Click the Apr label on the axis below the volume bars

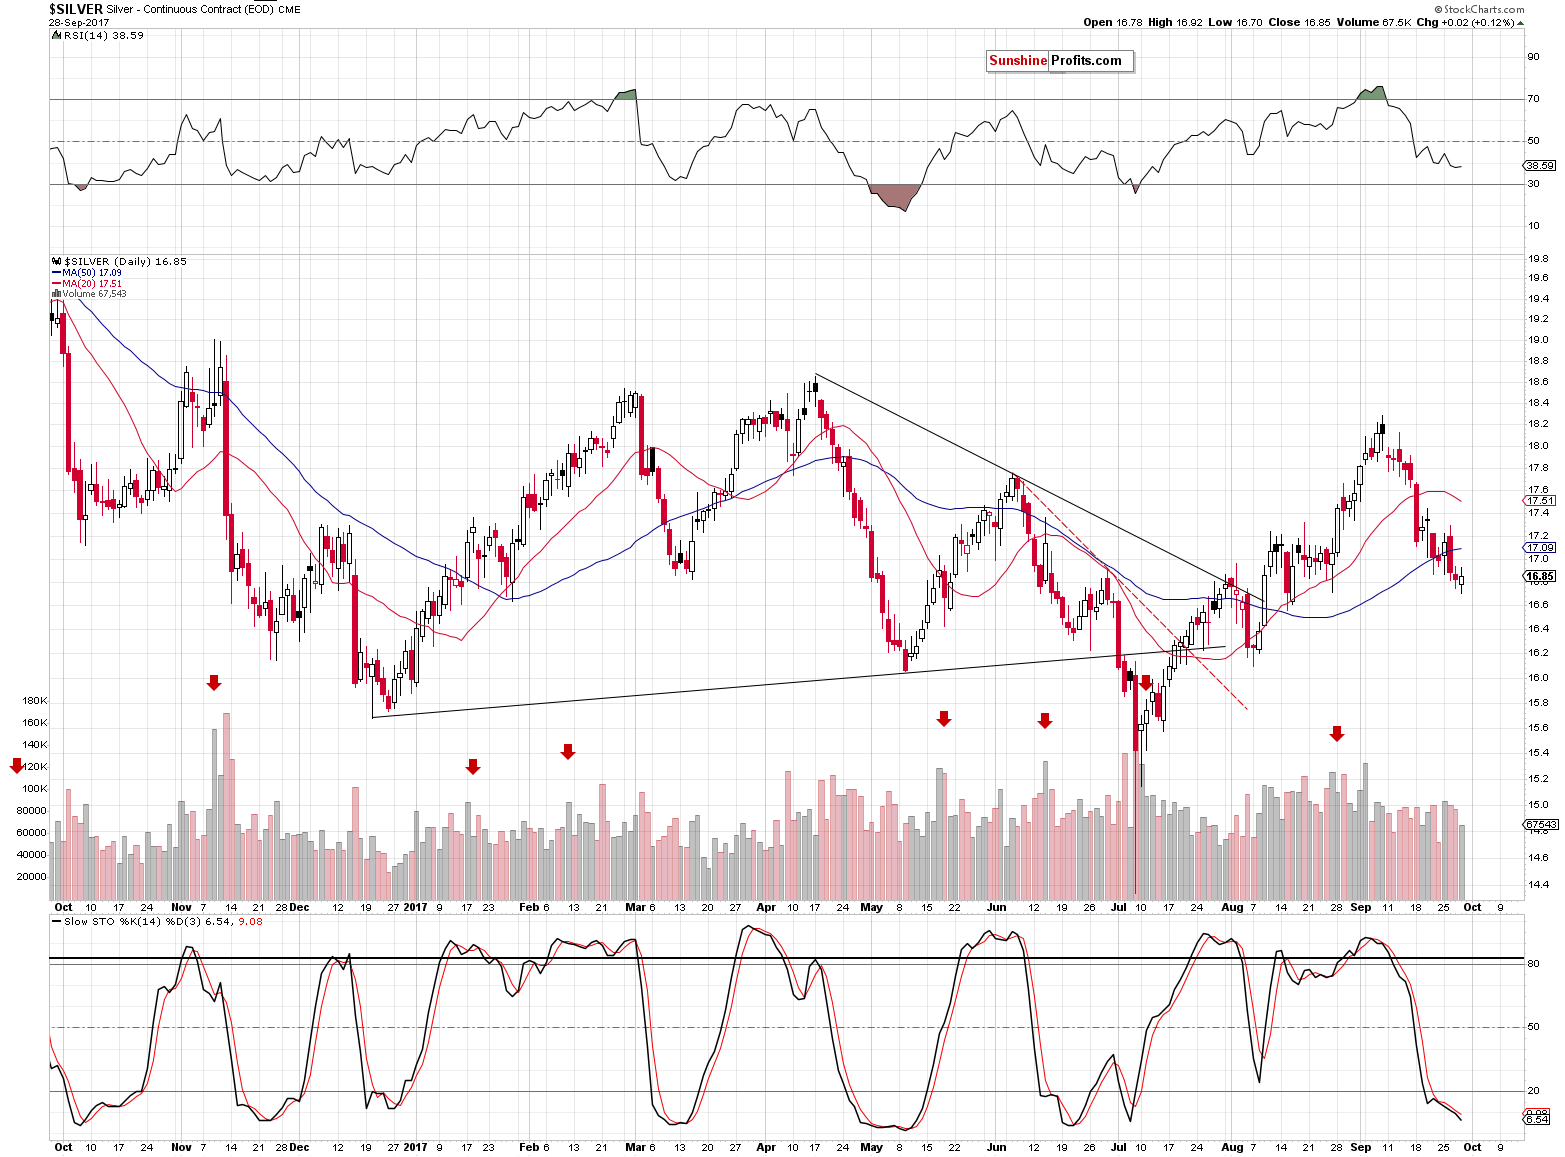click(766, 908)
